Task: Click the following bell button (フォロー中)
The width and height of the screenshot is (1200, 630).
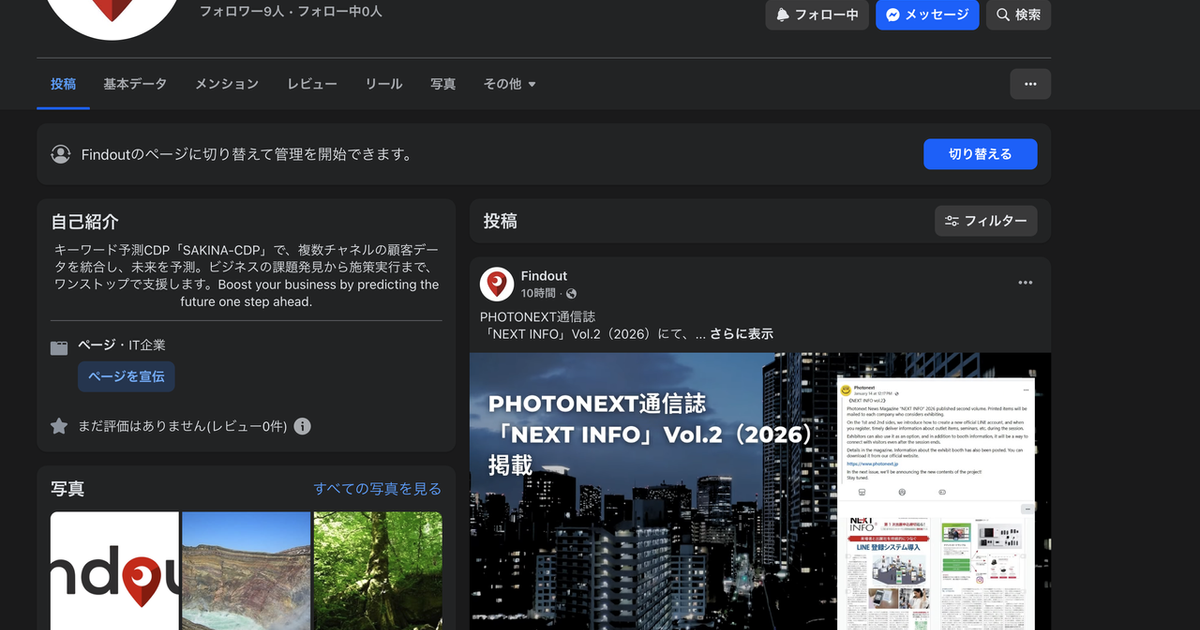Action: pyautogui.click(x=817, y=15)
